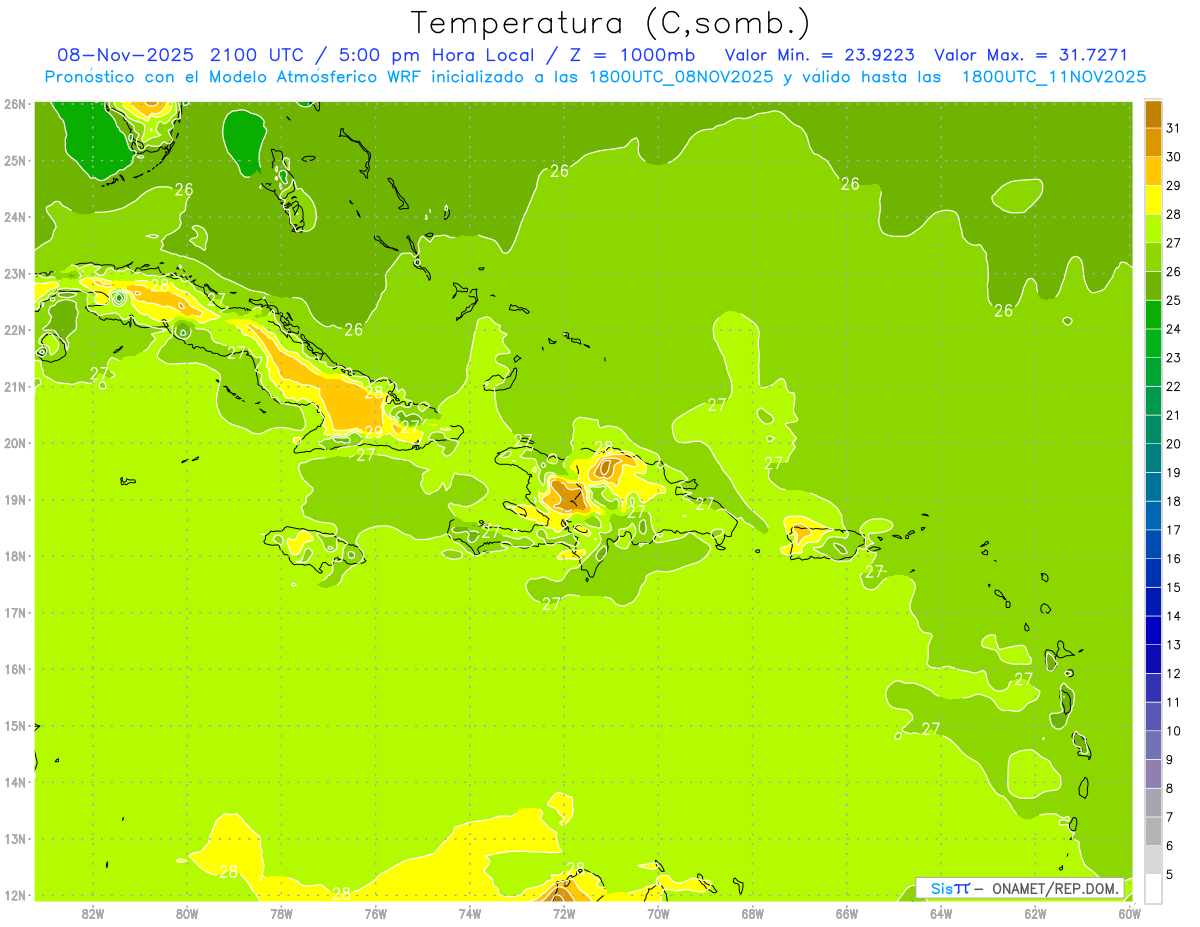Click the '08-Nov-2025 2100 UTC' date text
This screenshot has width=1200, height=927.
tap(182, 55)
